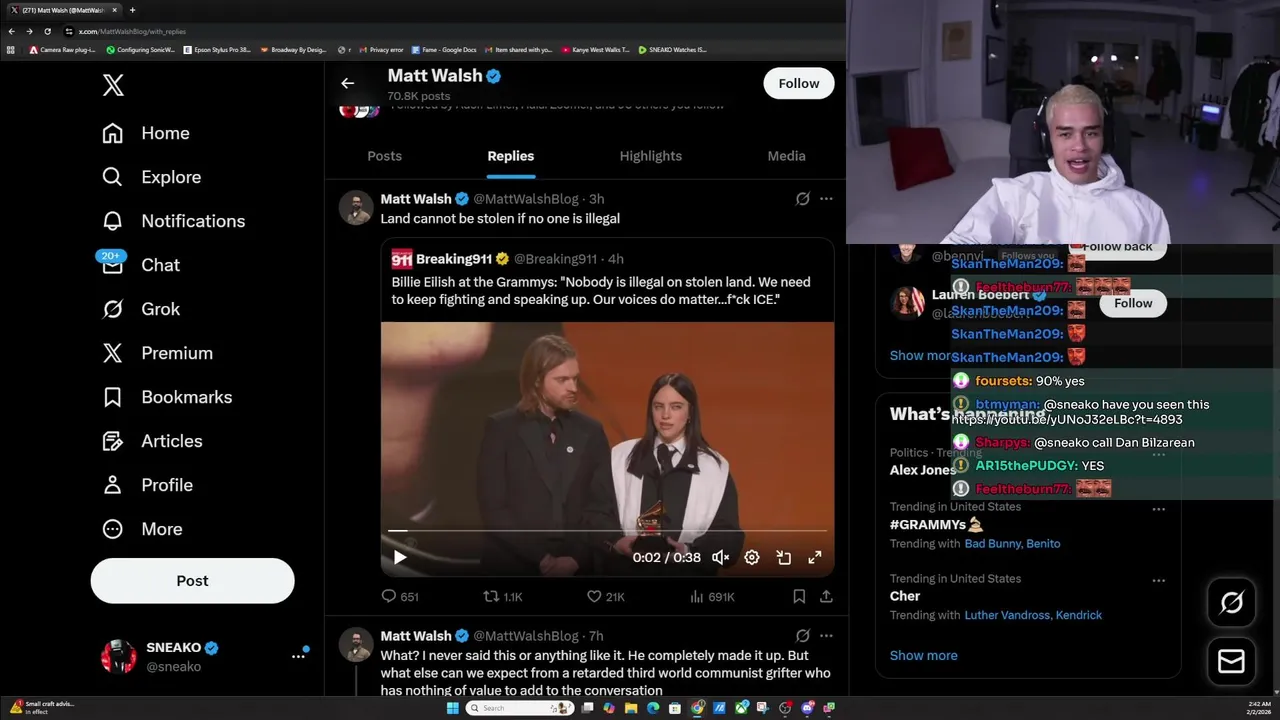1280x720 pixels.
Task: Share the 'Land cannot be stolen' post
Action: (x=826, y=596)
